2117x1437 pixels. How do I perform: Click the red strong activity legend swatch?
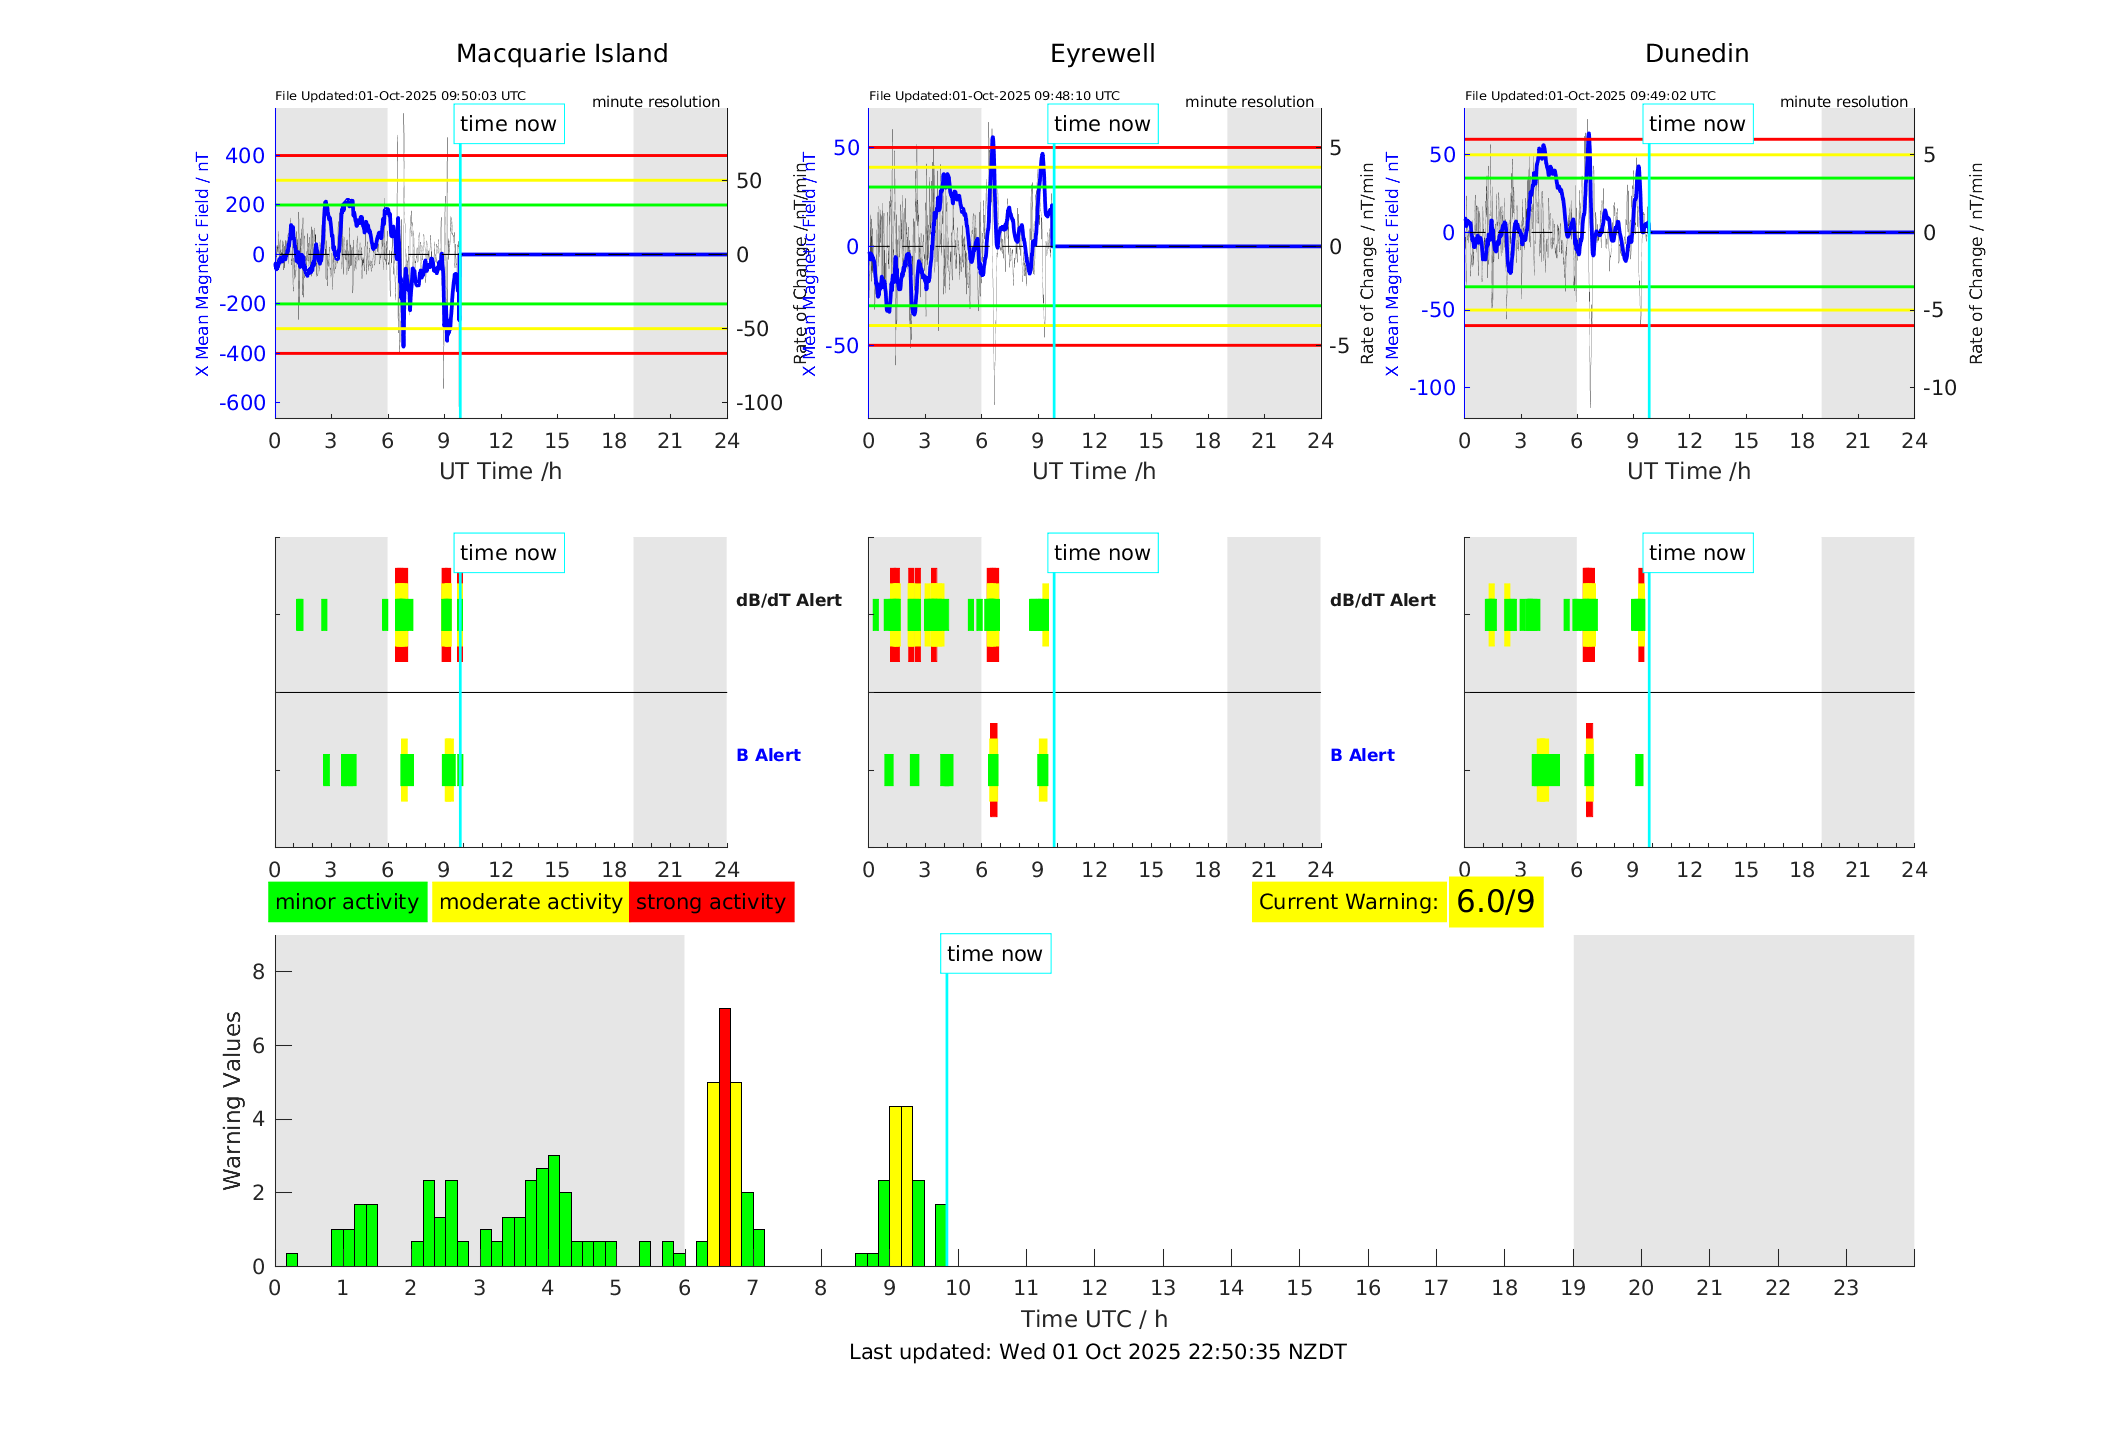click(711, 902)
